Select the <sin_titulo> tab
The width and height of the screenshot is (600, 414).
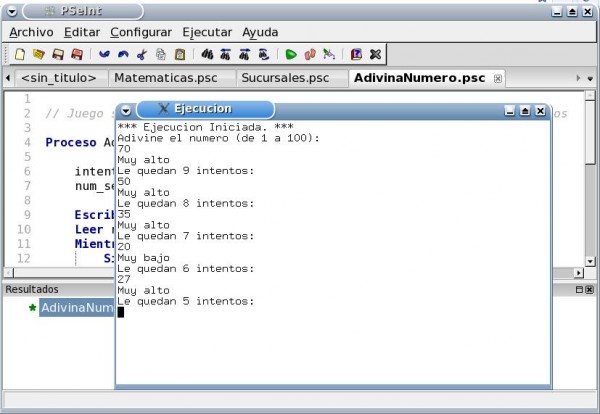(x=58, y=77)
